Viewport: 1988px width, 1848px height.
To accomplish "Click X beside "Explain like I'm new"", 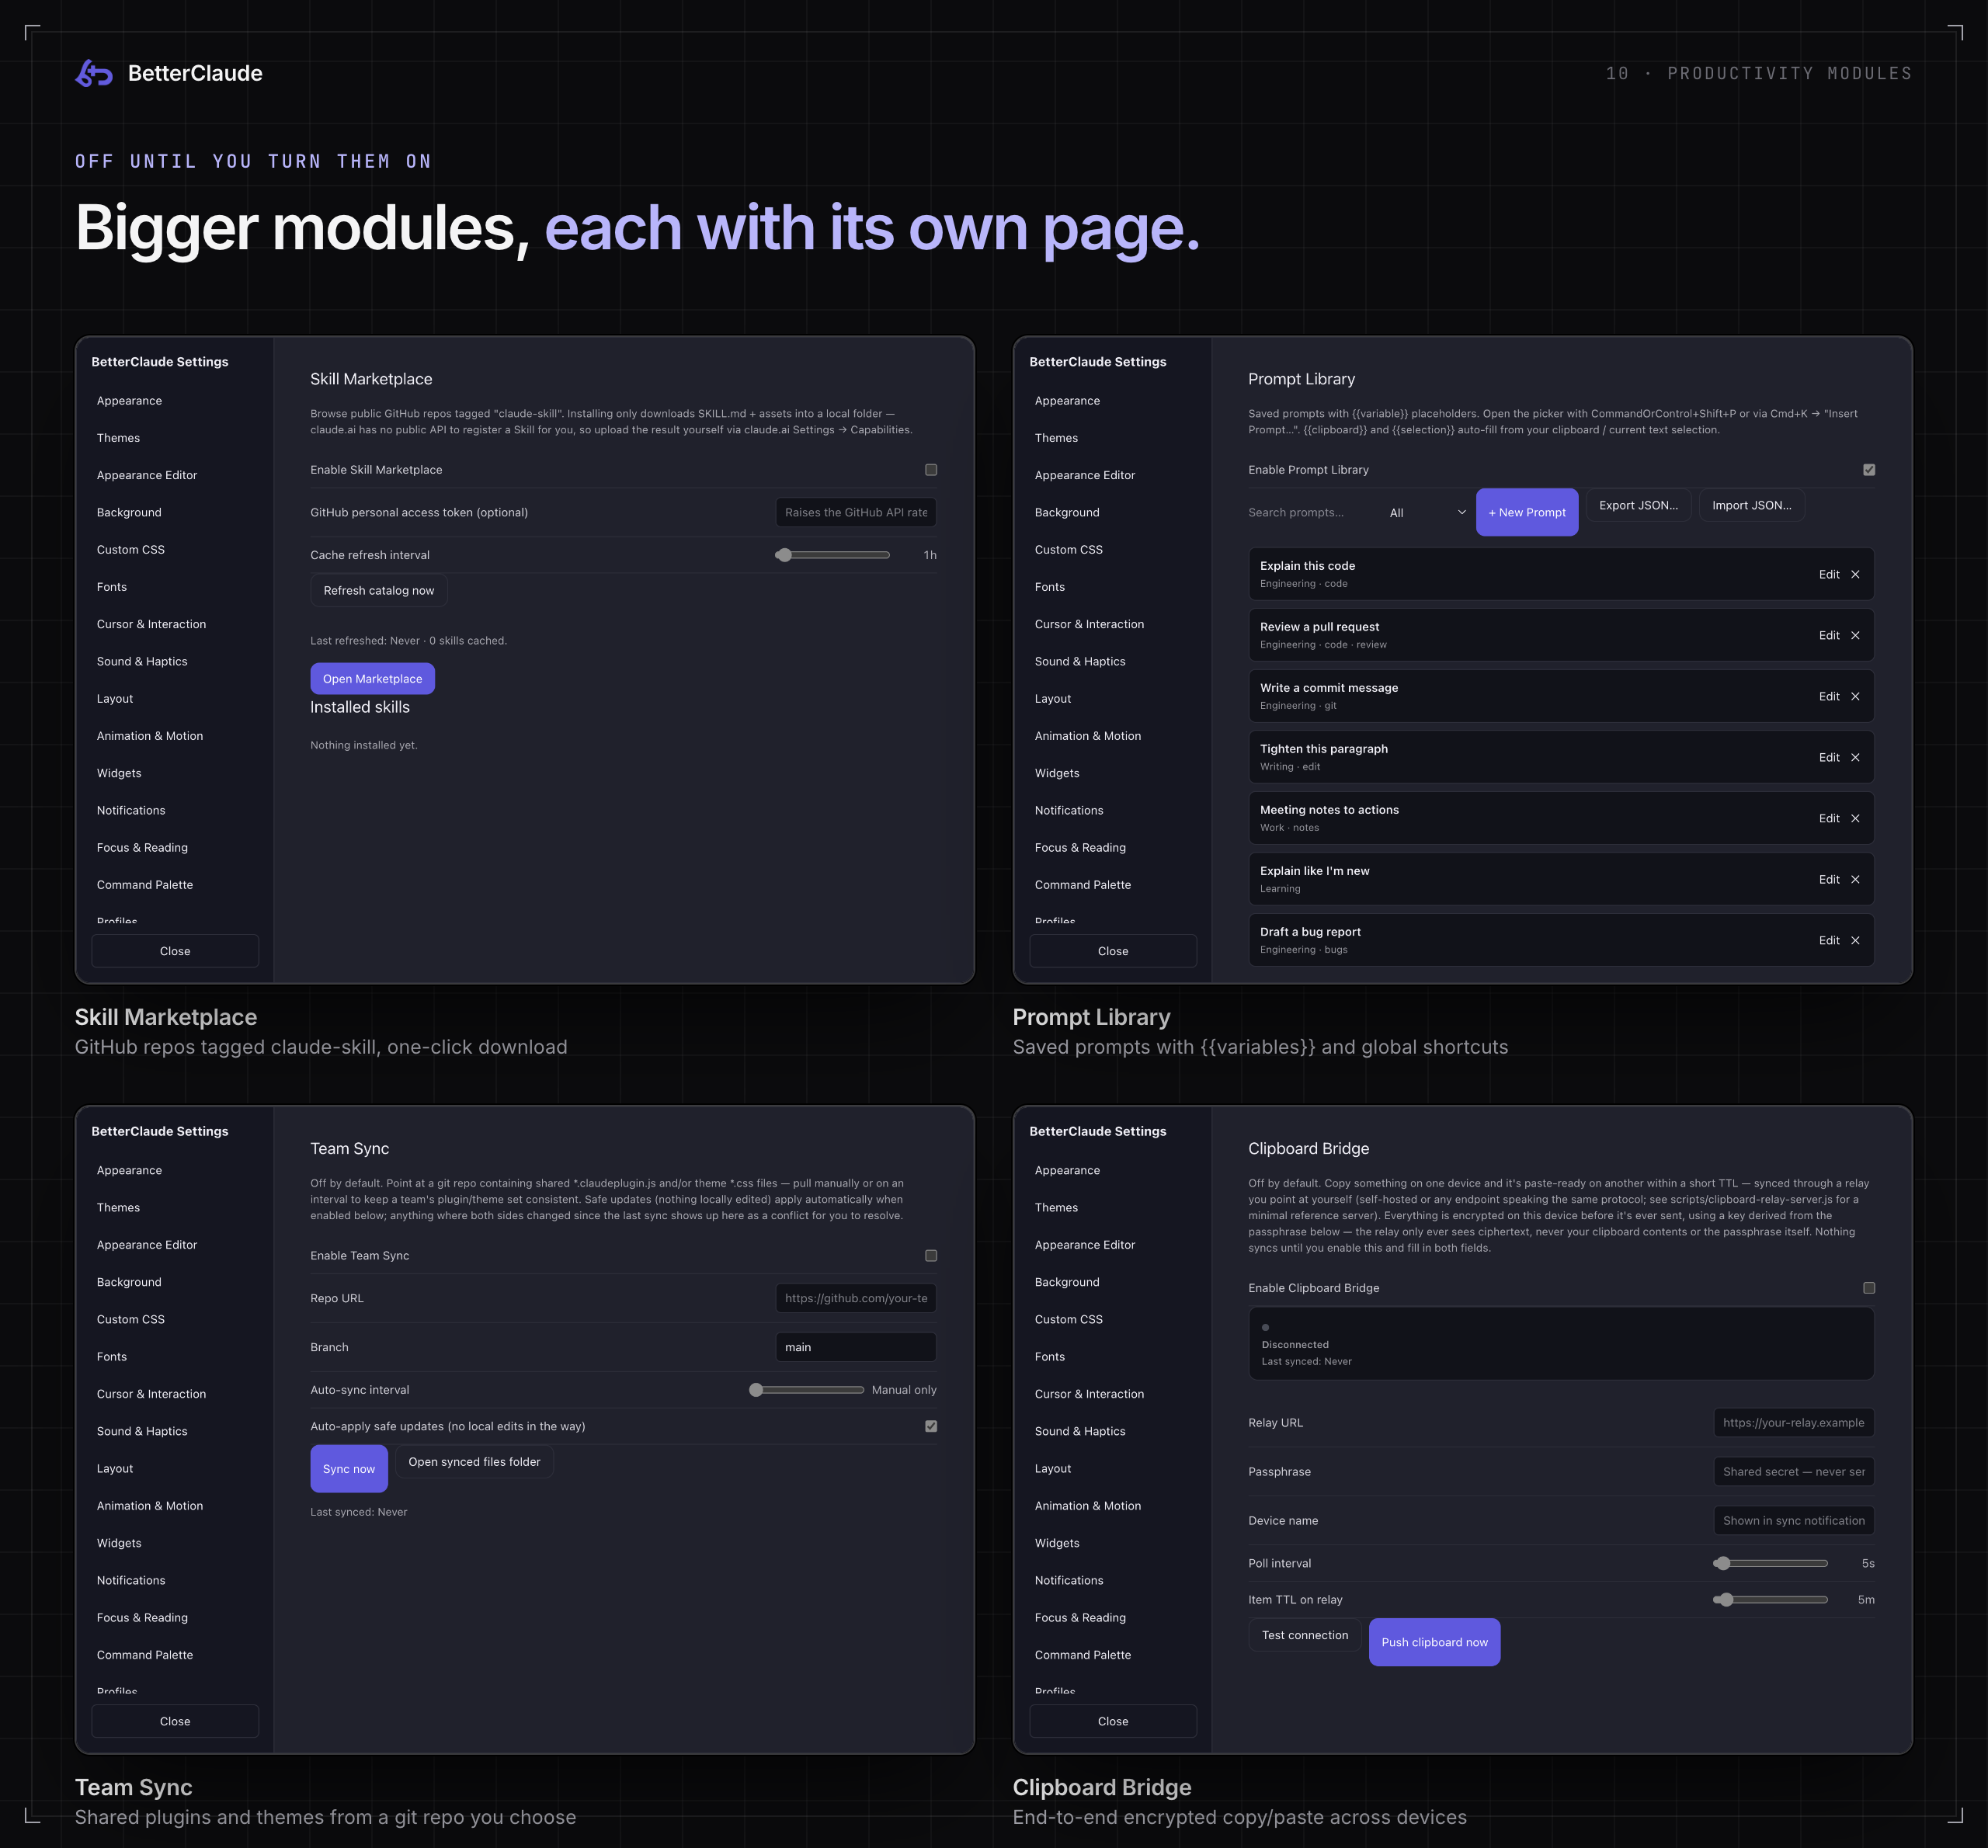I will click(1855, 880).
